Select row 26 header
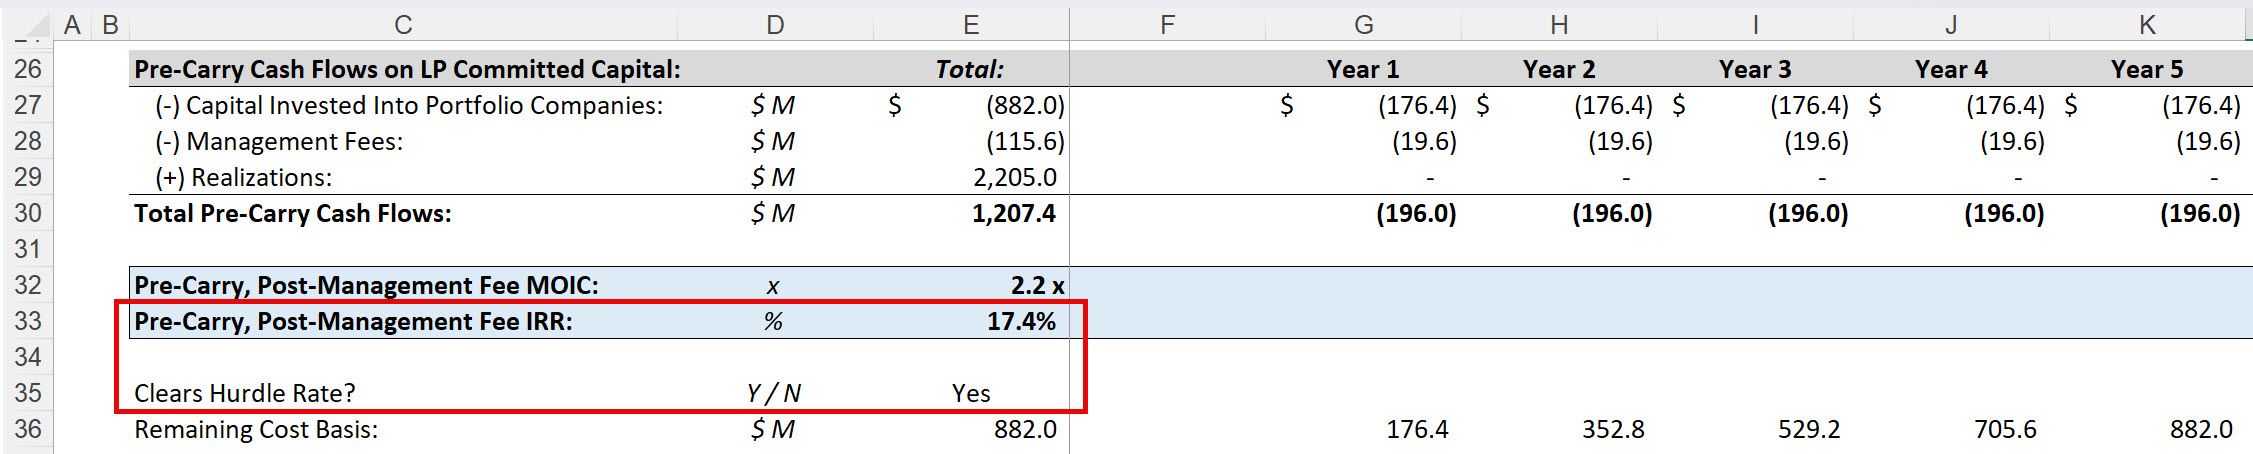This screenshot has height=454, width=2253. click(27, 69)
